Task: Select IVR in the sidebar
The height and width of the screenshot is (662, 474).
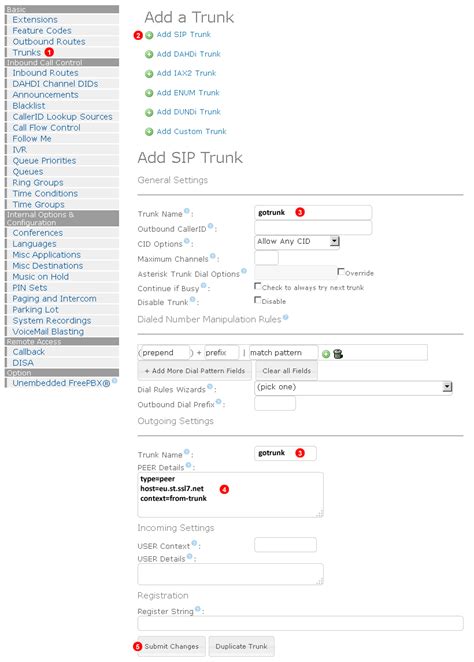Action: (19, 149)
